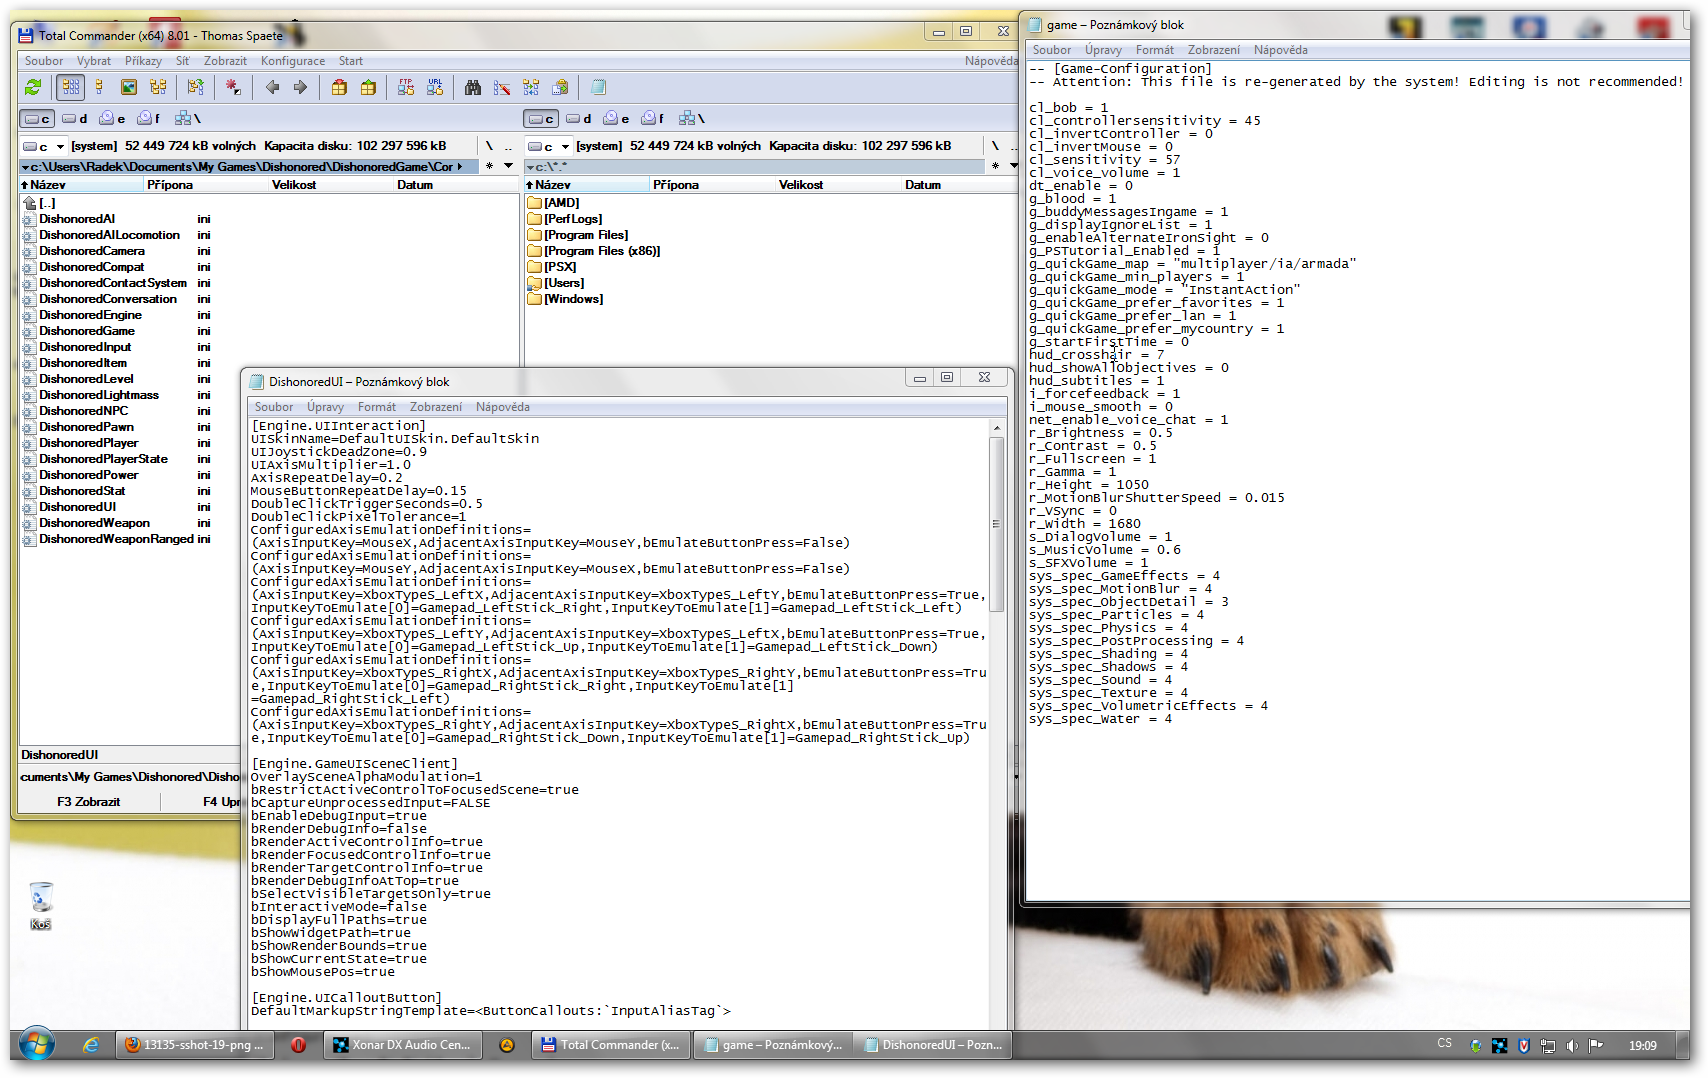Select drive e in right panel drive bar

[x=616, y=119]
